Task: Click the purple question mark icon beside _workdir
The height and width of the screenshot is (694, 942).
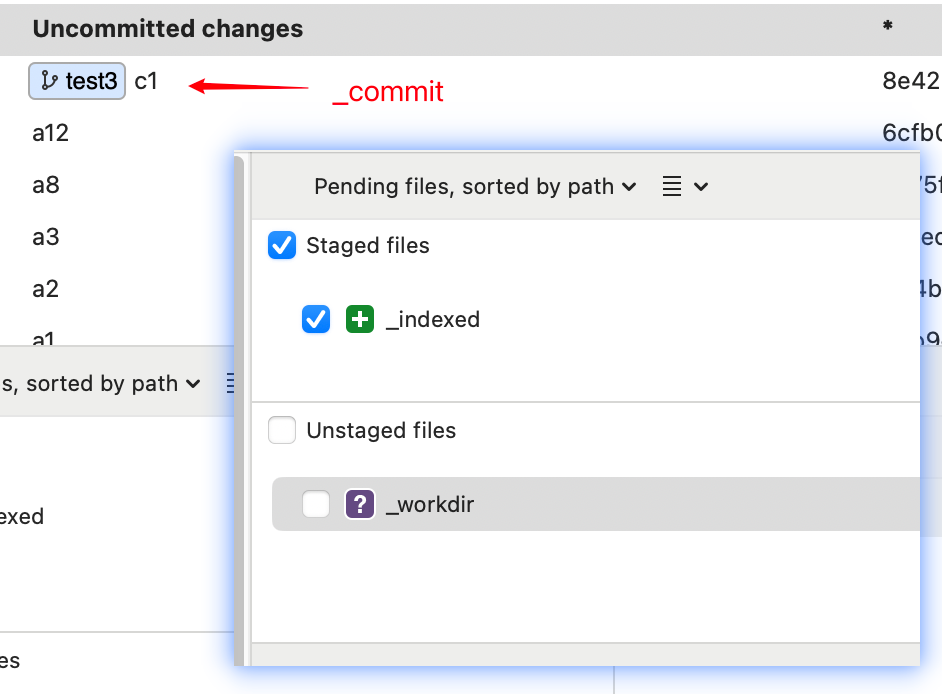Action: [360, 504]
